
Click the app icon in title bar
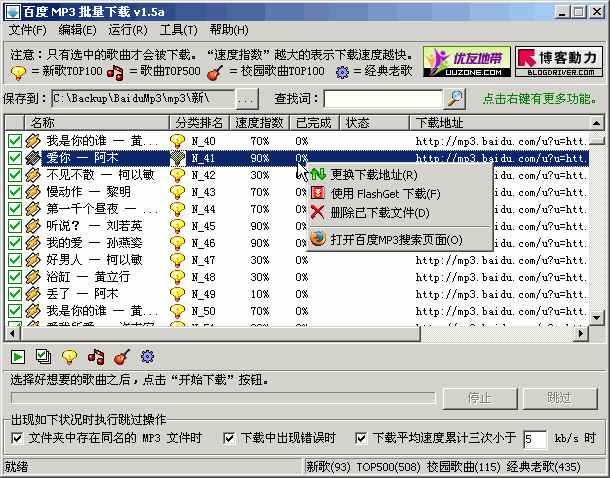coord(13,12)
